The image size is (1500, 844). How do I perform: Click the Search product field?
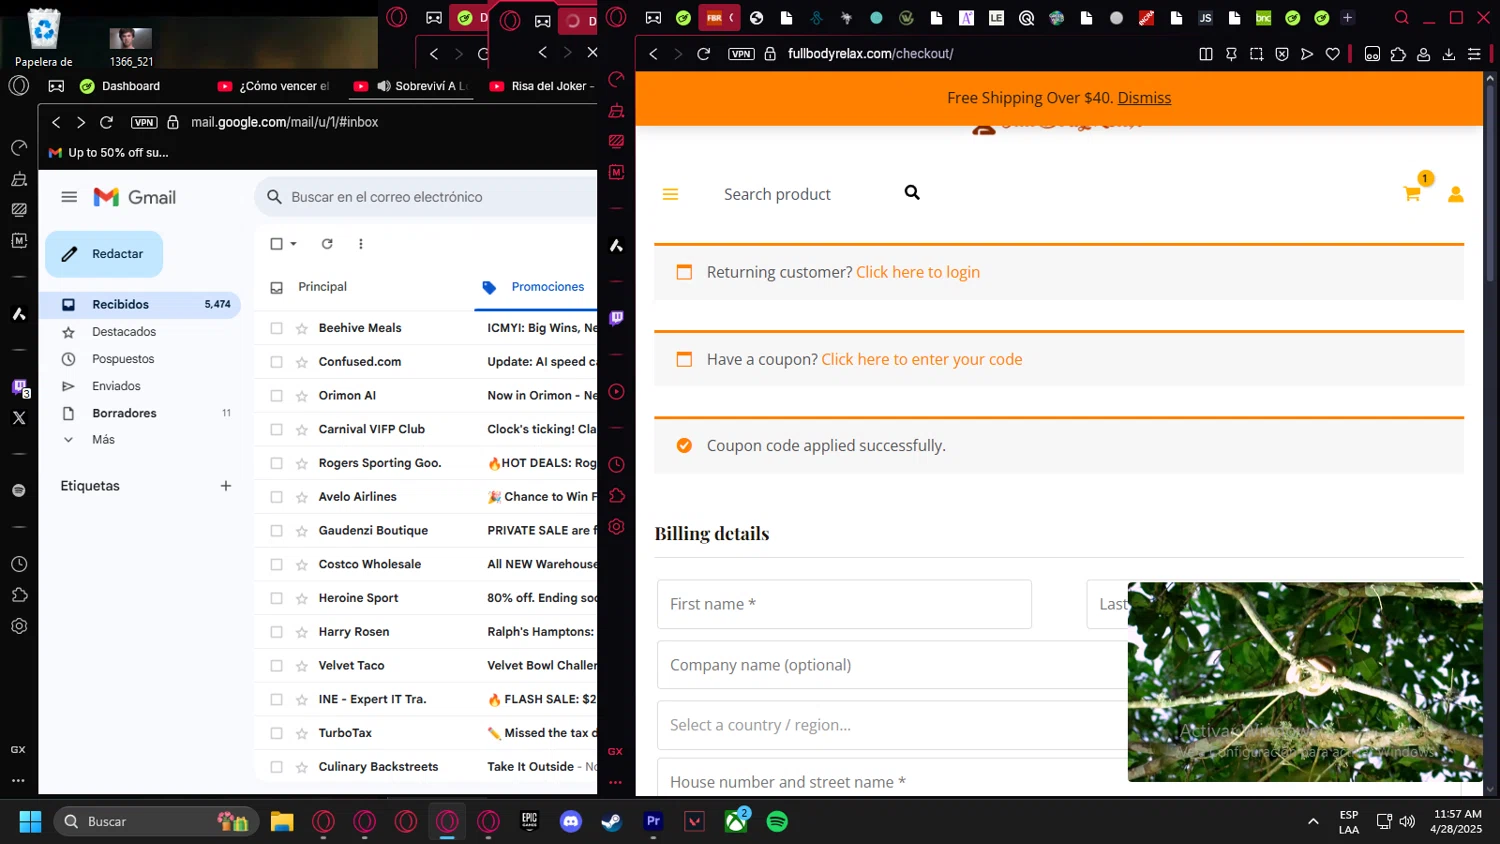(805, 194)
